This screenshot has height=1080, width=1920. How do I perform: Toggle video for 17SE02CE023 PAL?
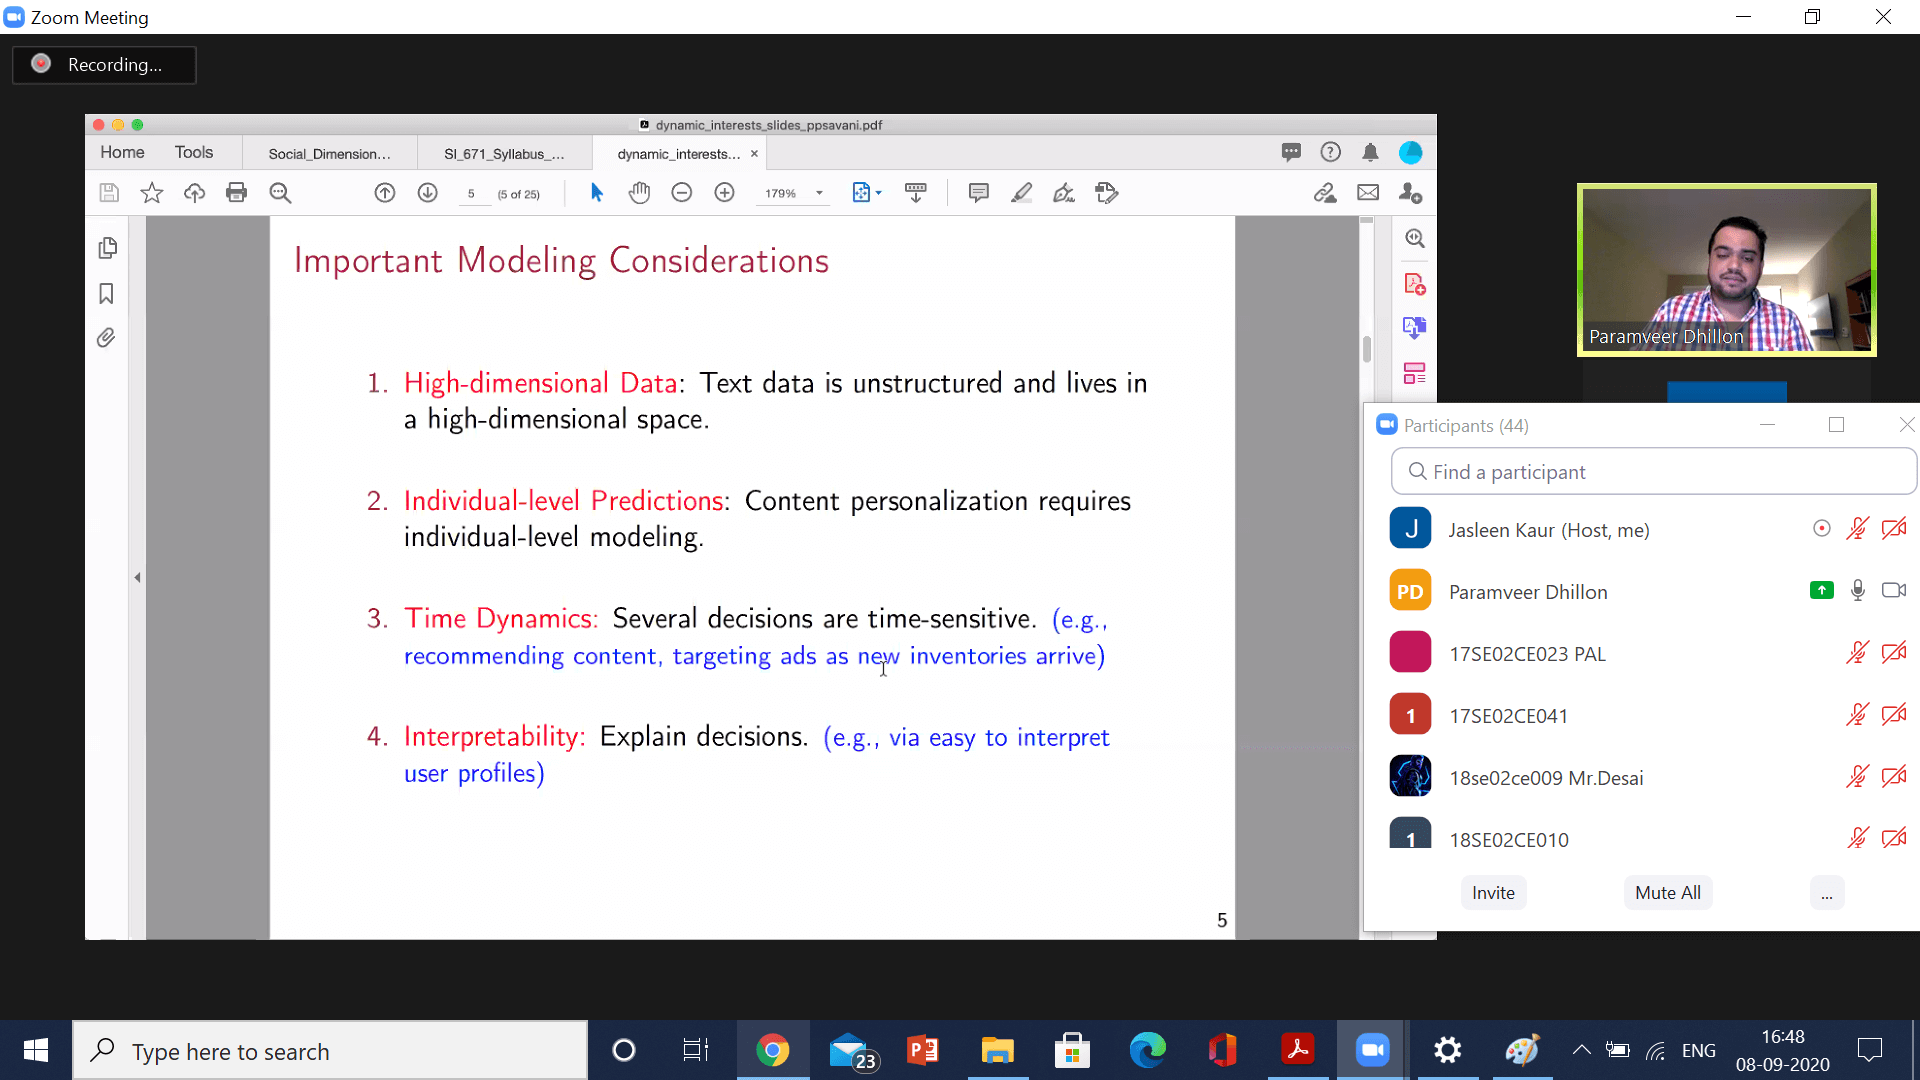pyautogui.click(x=1894, y=653)
